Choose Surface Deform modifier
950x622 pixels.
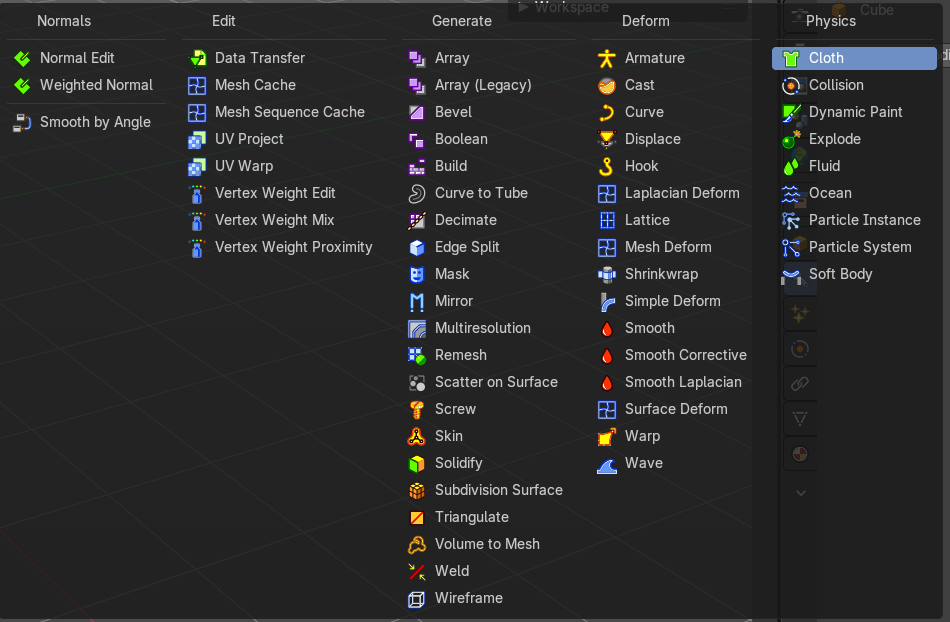676,409
